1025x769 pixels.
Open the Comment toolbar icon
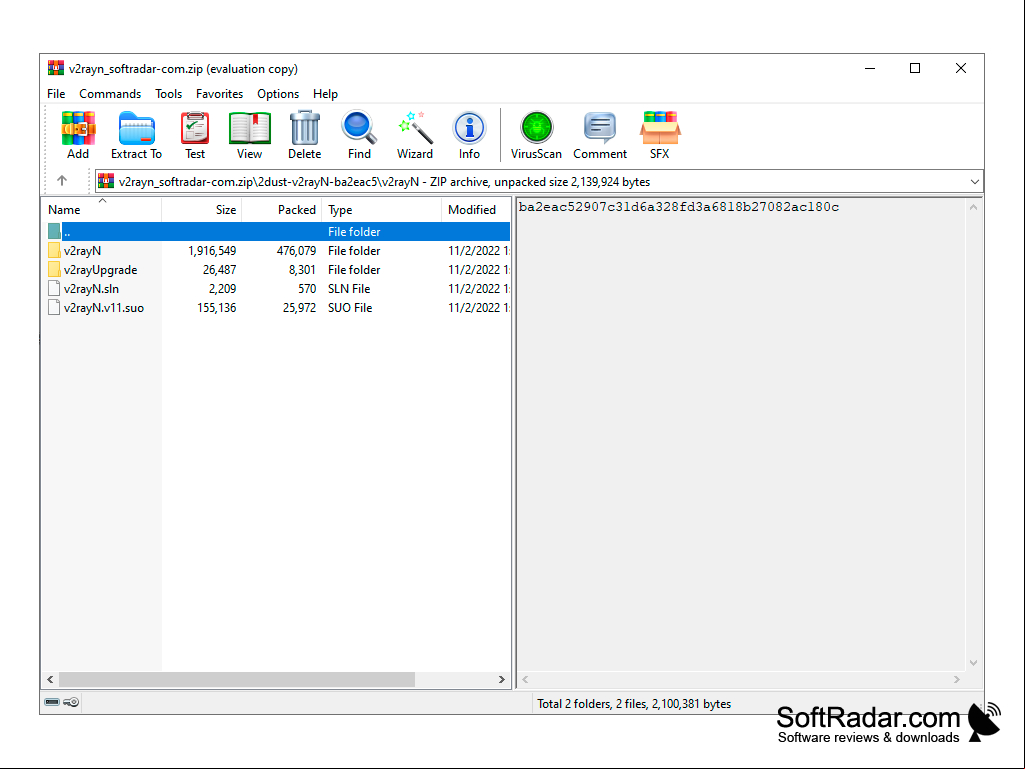pyautogui.click(x=600, y=128)
